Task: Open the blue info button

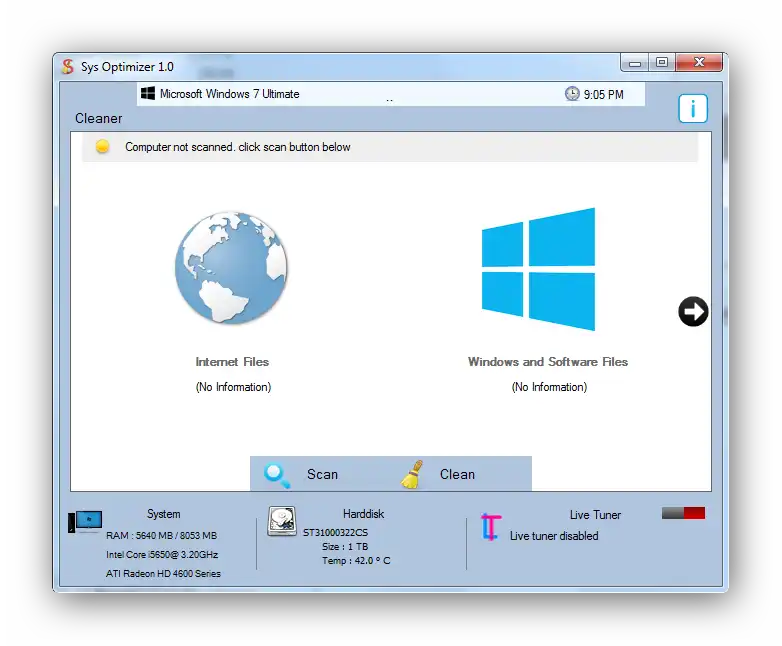Action: point(693,108)
